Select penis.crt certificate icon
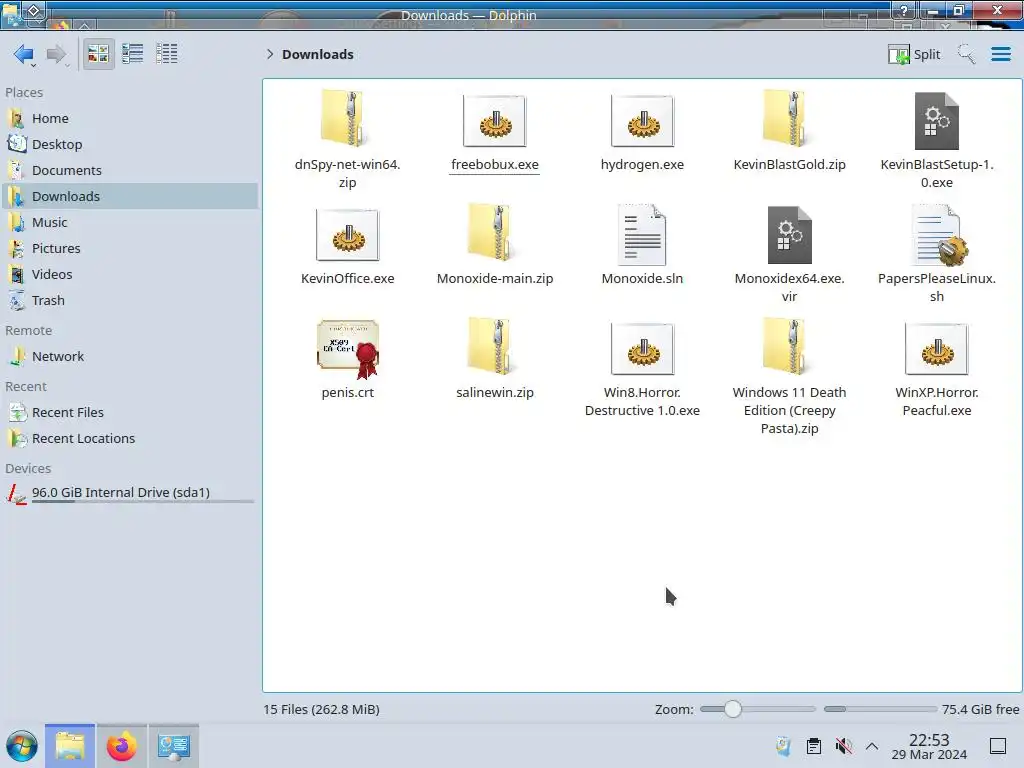This screenshot has height=768, width=1024. (347, 349)
